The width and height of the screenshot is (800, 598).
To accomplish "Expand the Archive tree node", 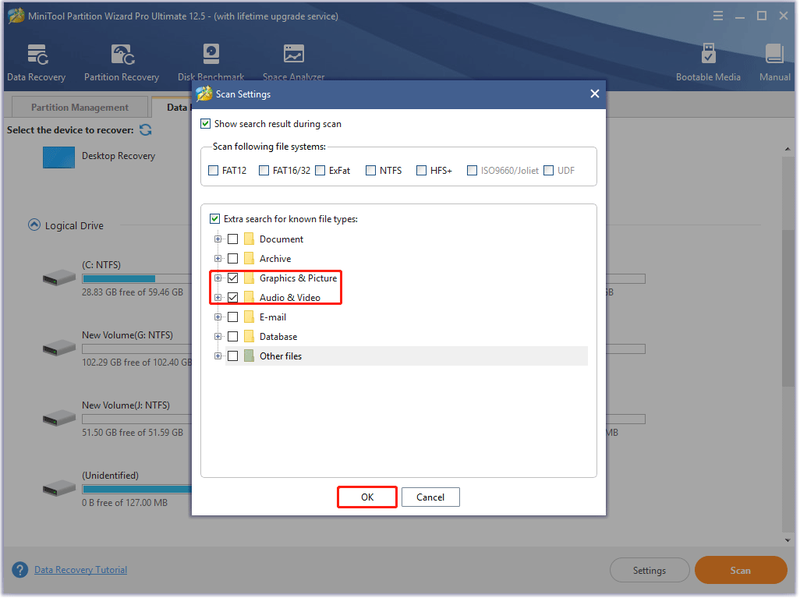I will click(218, 258).
